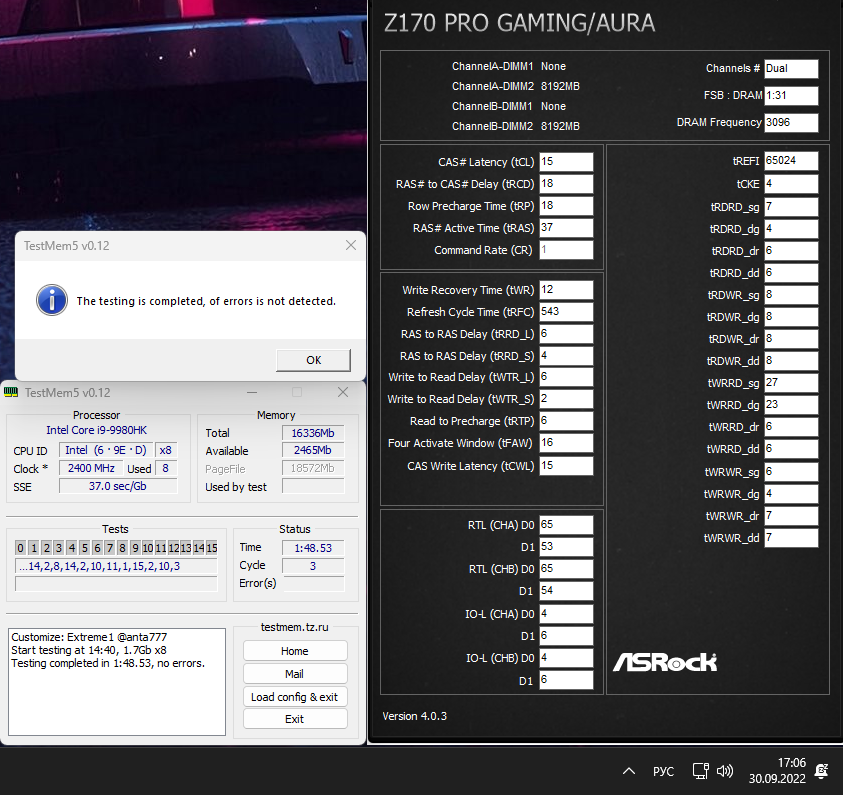Click the Command Rate (CR) field
Image resolution: width=843 pixels, height=795 pixels.
click(566, 250)
